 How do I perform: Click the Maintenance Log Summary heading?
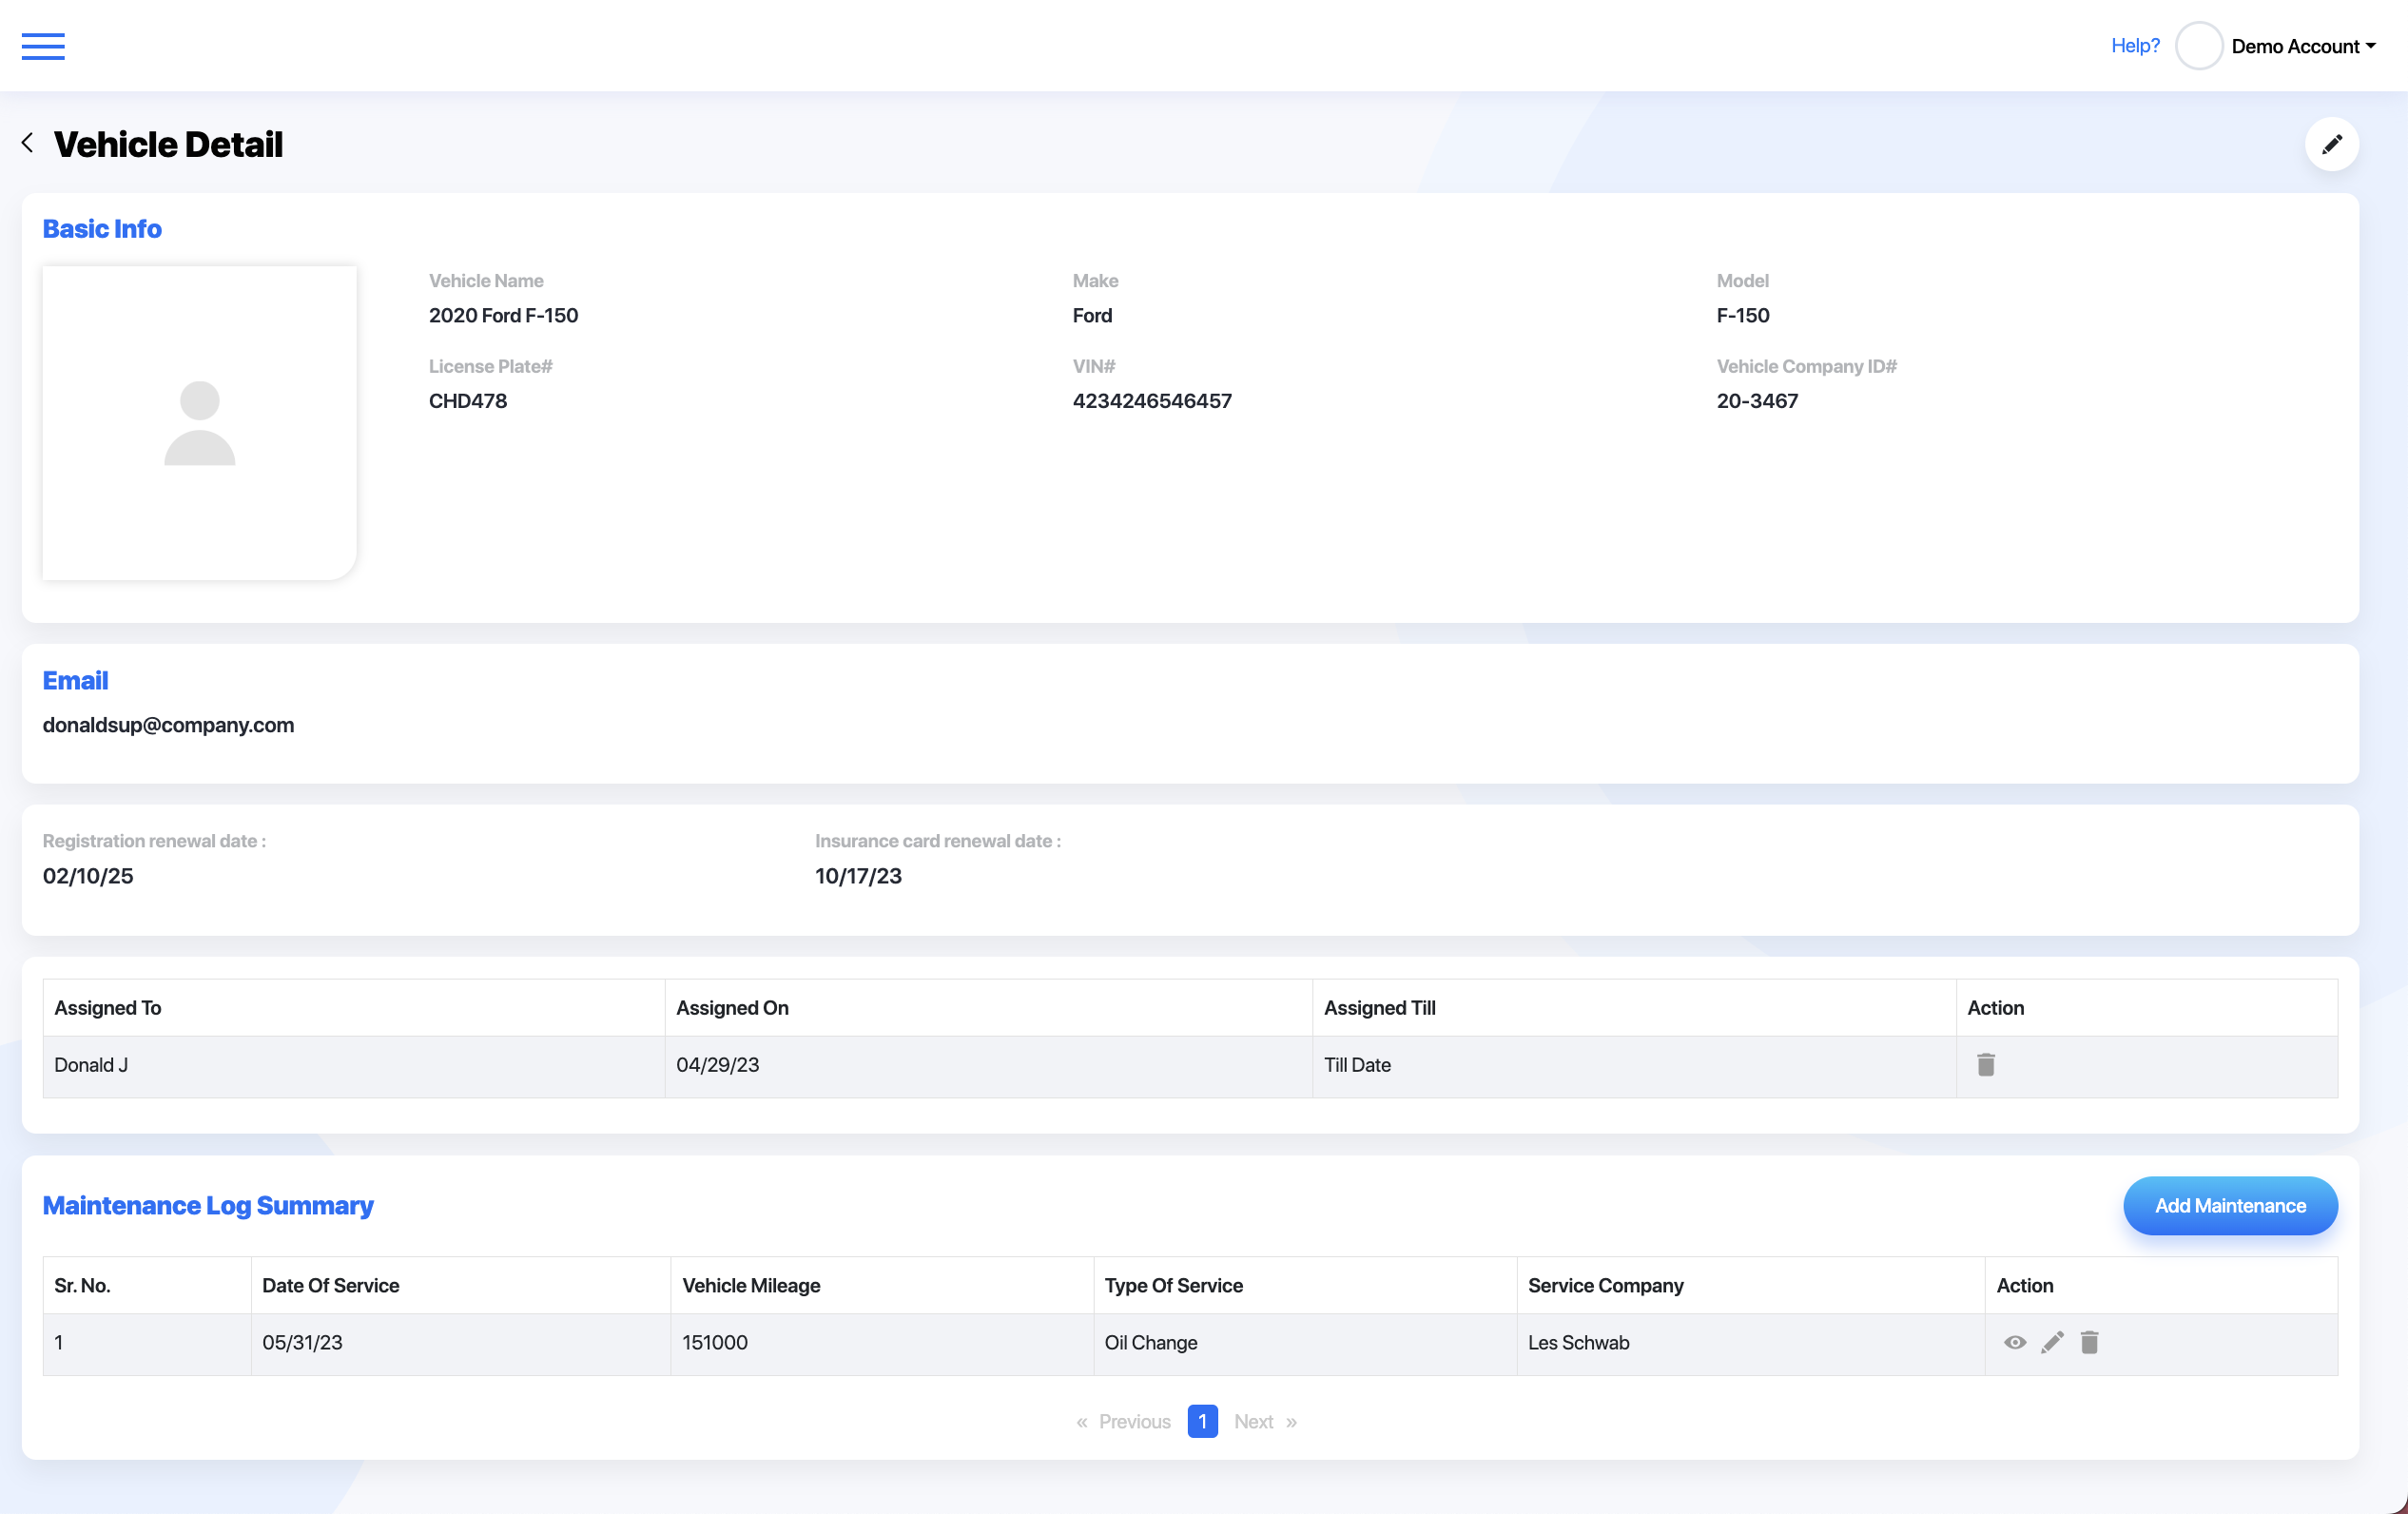pos(208,1206)
